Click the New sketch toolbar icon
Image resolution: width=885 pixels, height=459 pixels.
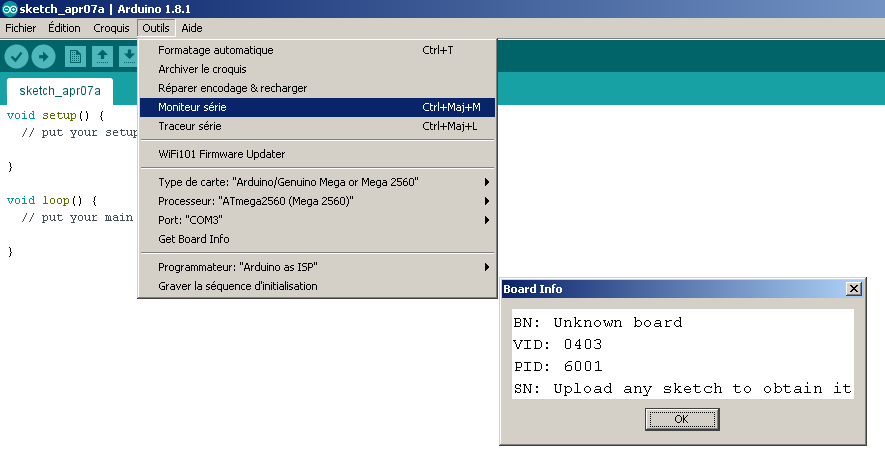75,56
